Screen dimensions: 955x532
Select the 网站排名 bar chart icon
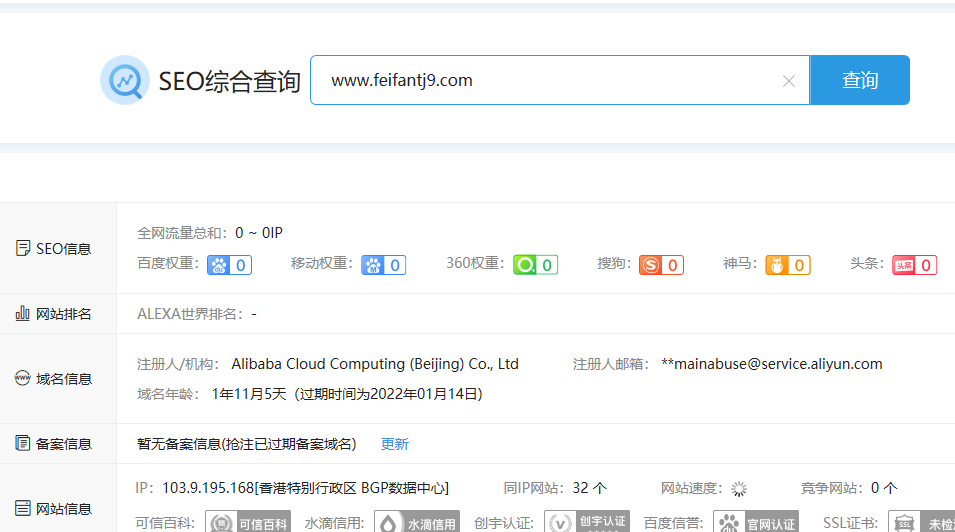(x=23, y=313)
